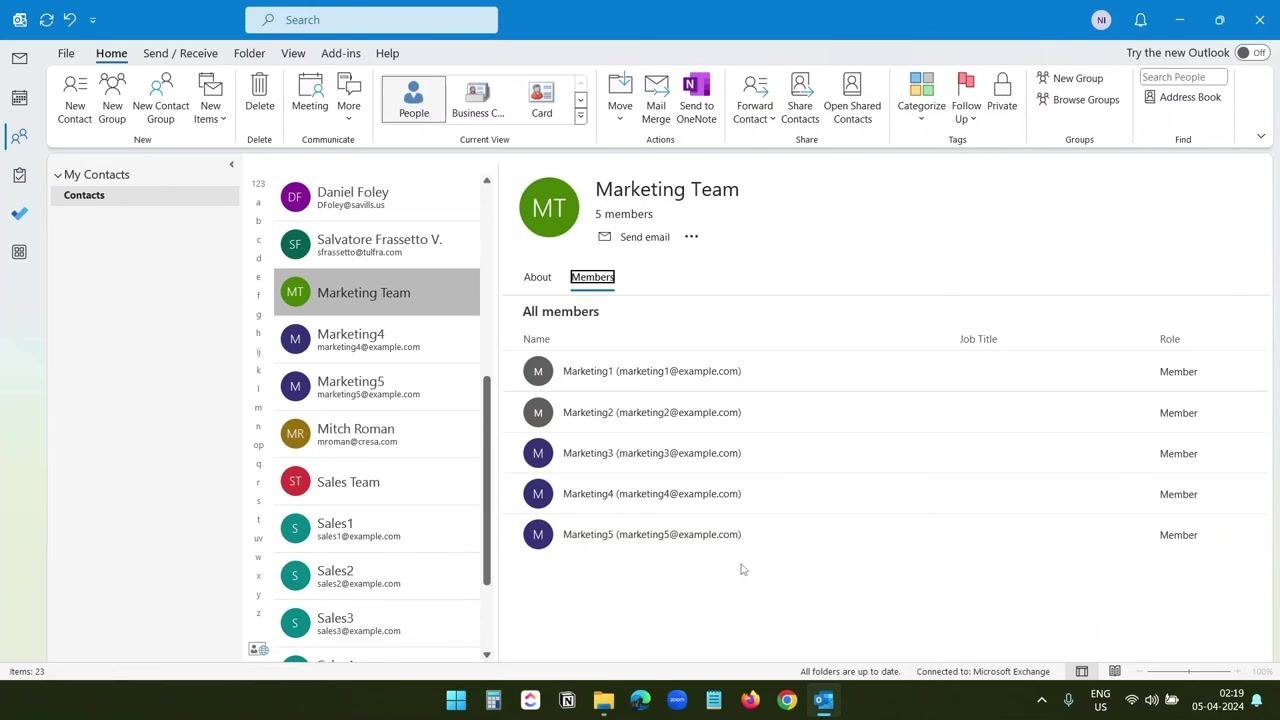The height and width of the screenshot is (720, 1280).
Task: Open the Address Book
Action: (x=1183, y=97)
